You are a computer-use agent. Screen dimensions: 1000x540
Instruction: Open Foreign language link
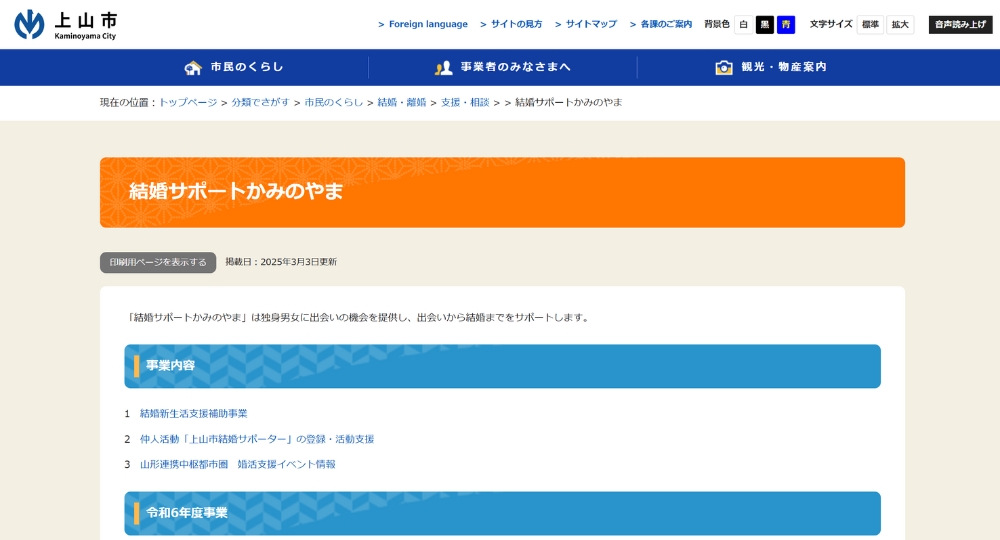click(x=427, y=24)
